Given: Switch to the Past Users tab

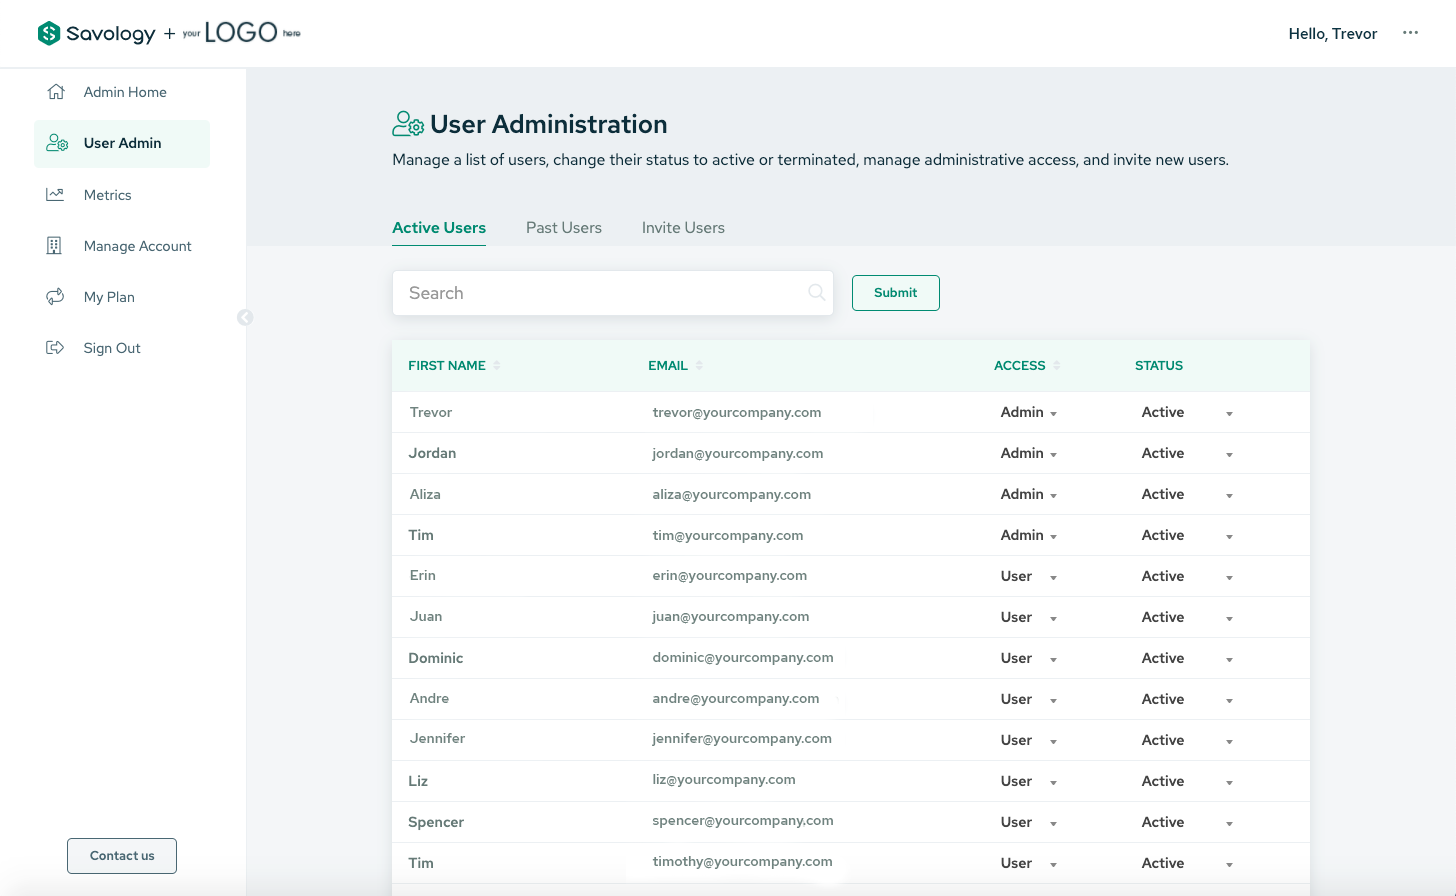Looking at the screenshot, I should pyautogui.click(x=564, y=228).
